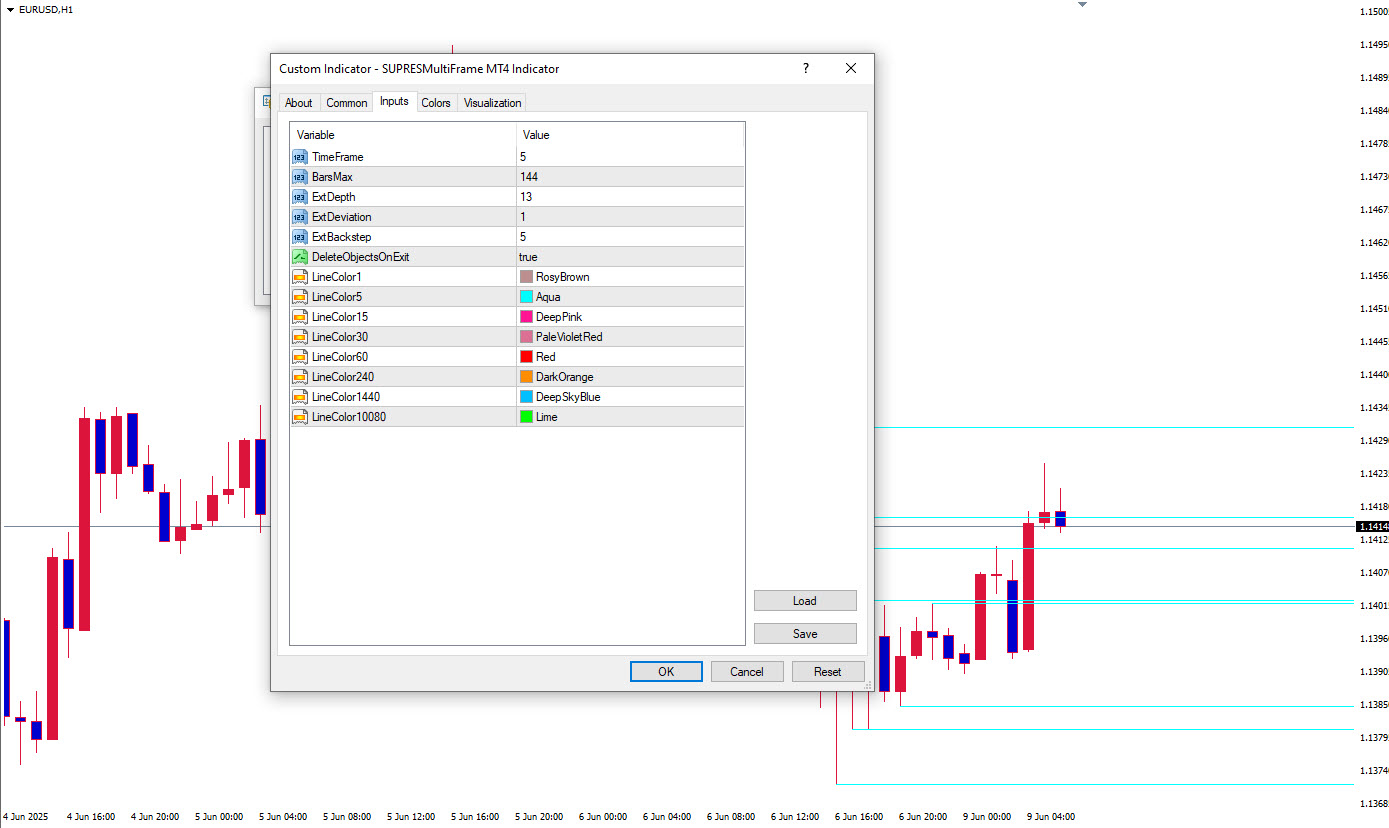Click the TimeFrame value 5 cell
Viewport: 1389px width, 828px height.
(x=630, y=157)
